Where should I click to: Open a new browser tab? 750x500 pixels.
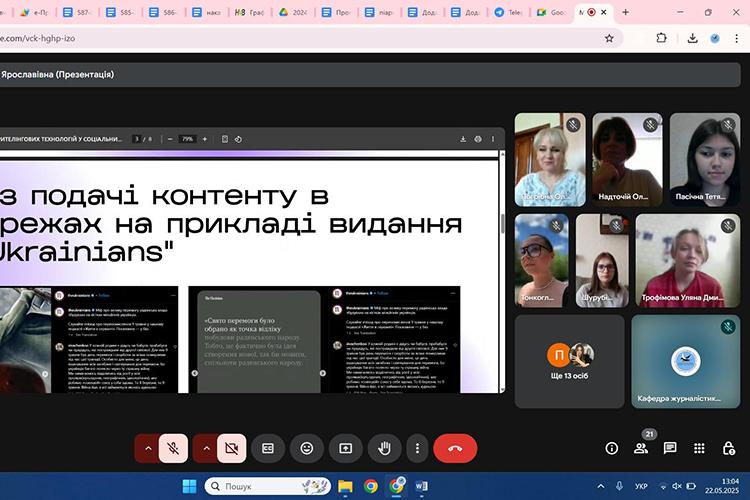tap(625, 12)
